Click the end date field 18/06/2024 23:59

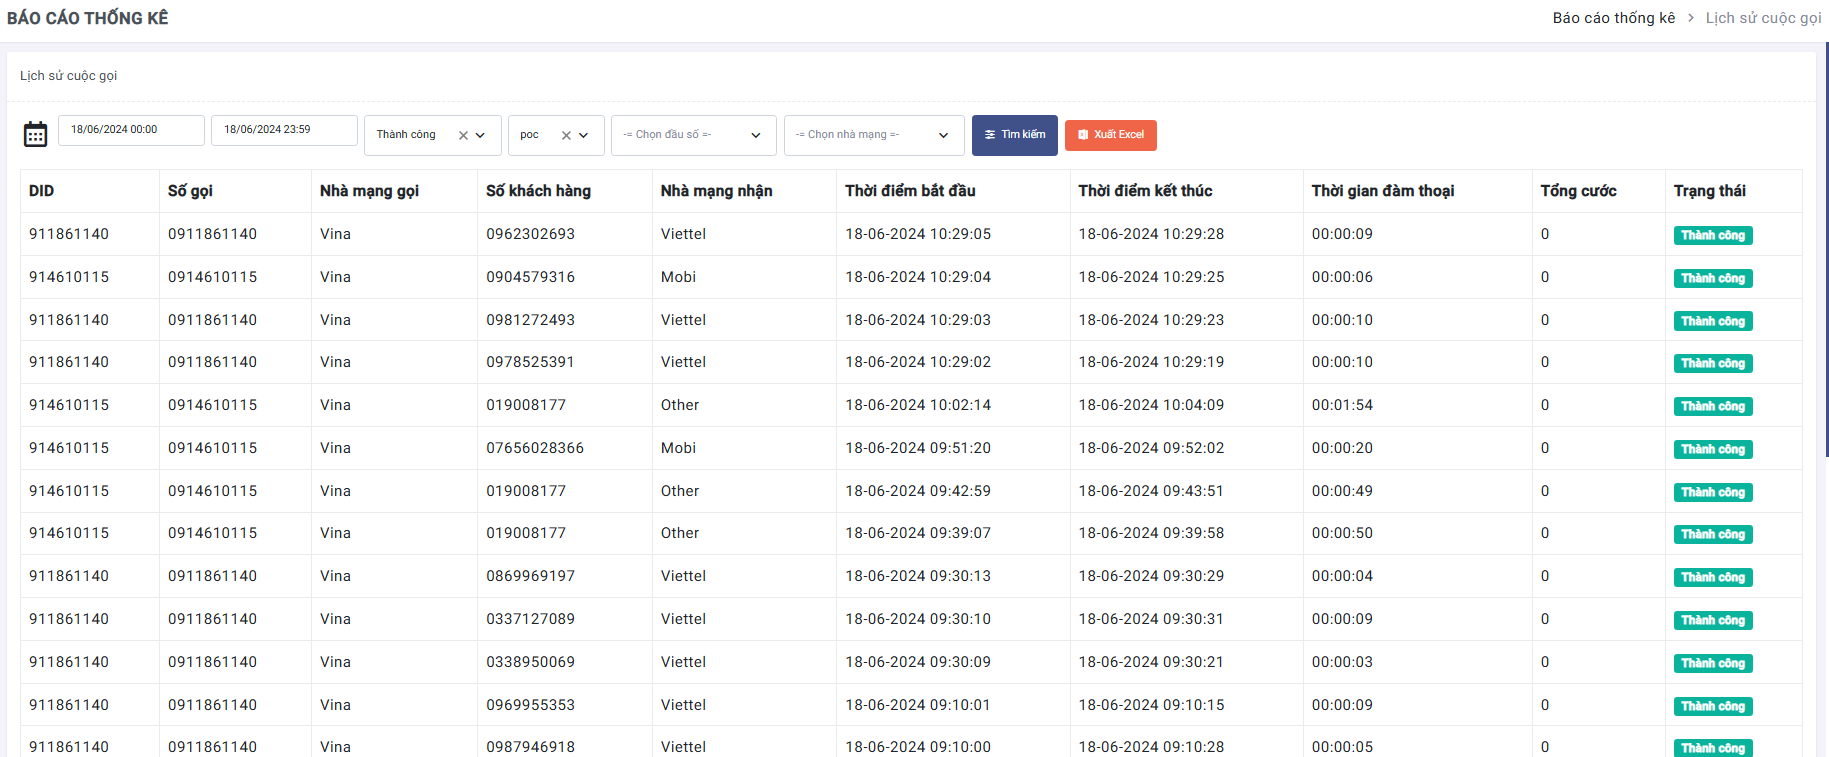(x=284, y=130)
